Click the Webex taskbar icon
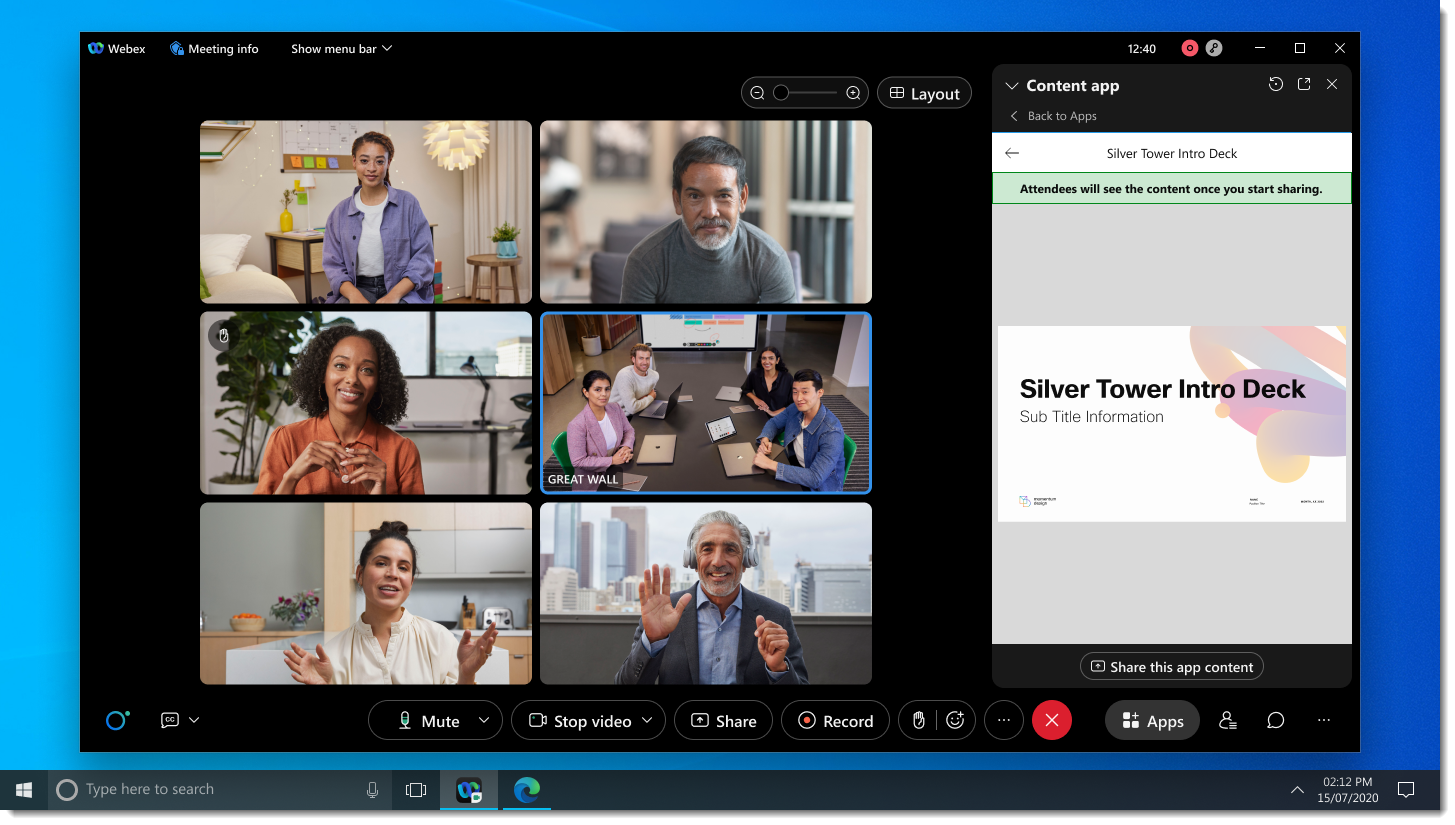This screenshot has width=1455, height=825. [x=469, y=790]
